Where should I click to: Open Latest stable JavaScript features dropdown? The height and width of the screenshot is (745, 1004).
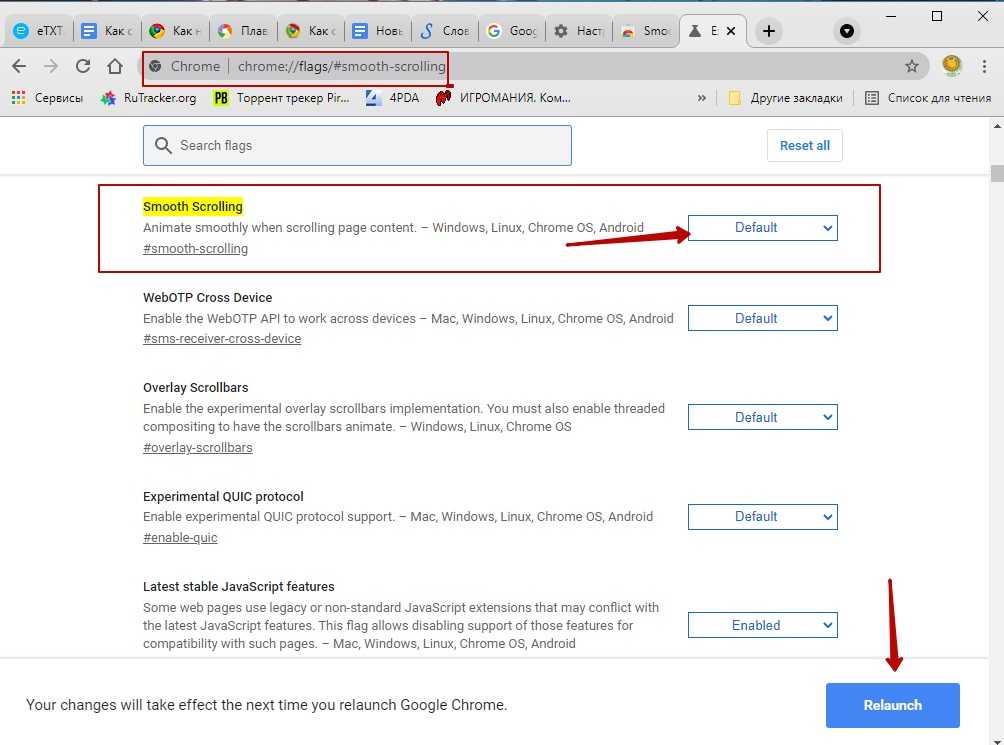tap(762, 625)
